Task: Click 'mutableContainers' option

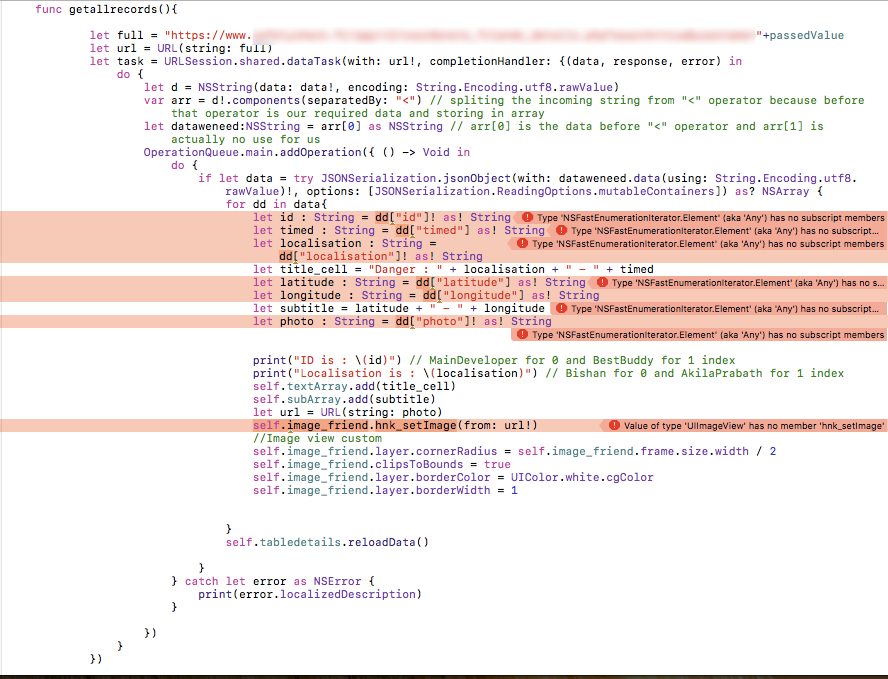Action: [x=657, y=191]
